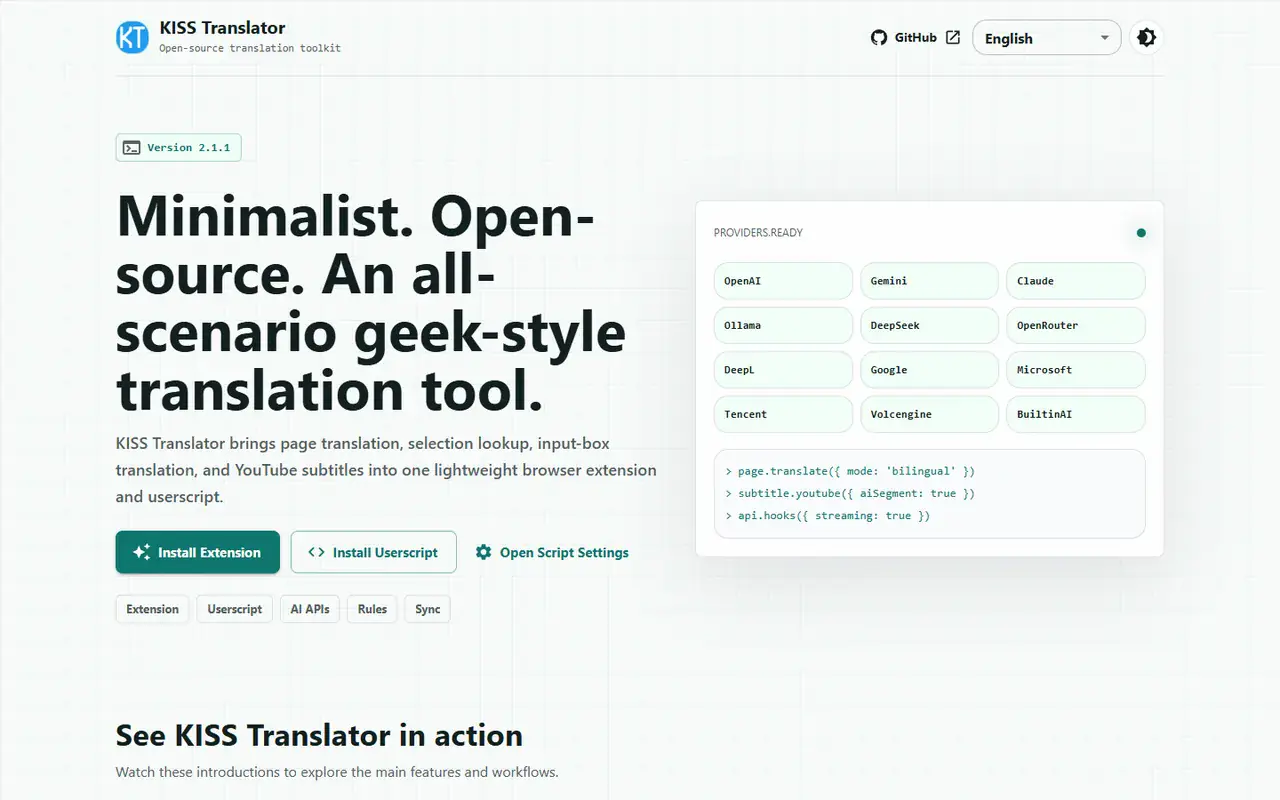This screenshot has height=800, width=1280.
Task: Click the subtitle.youtube code line
Action: (x=850, y=493)
